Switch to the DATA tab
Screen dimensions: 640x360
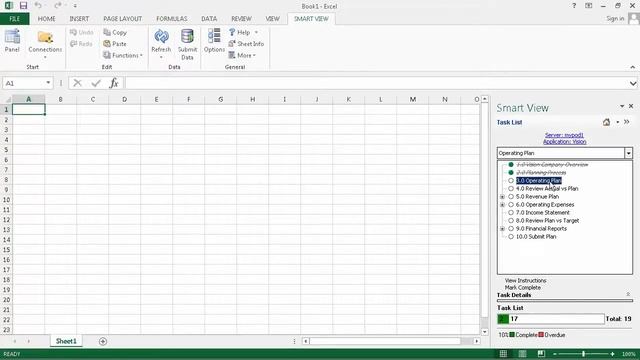pos(209,19)
